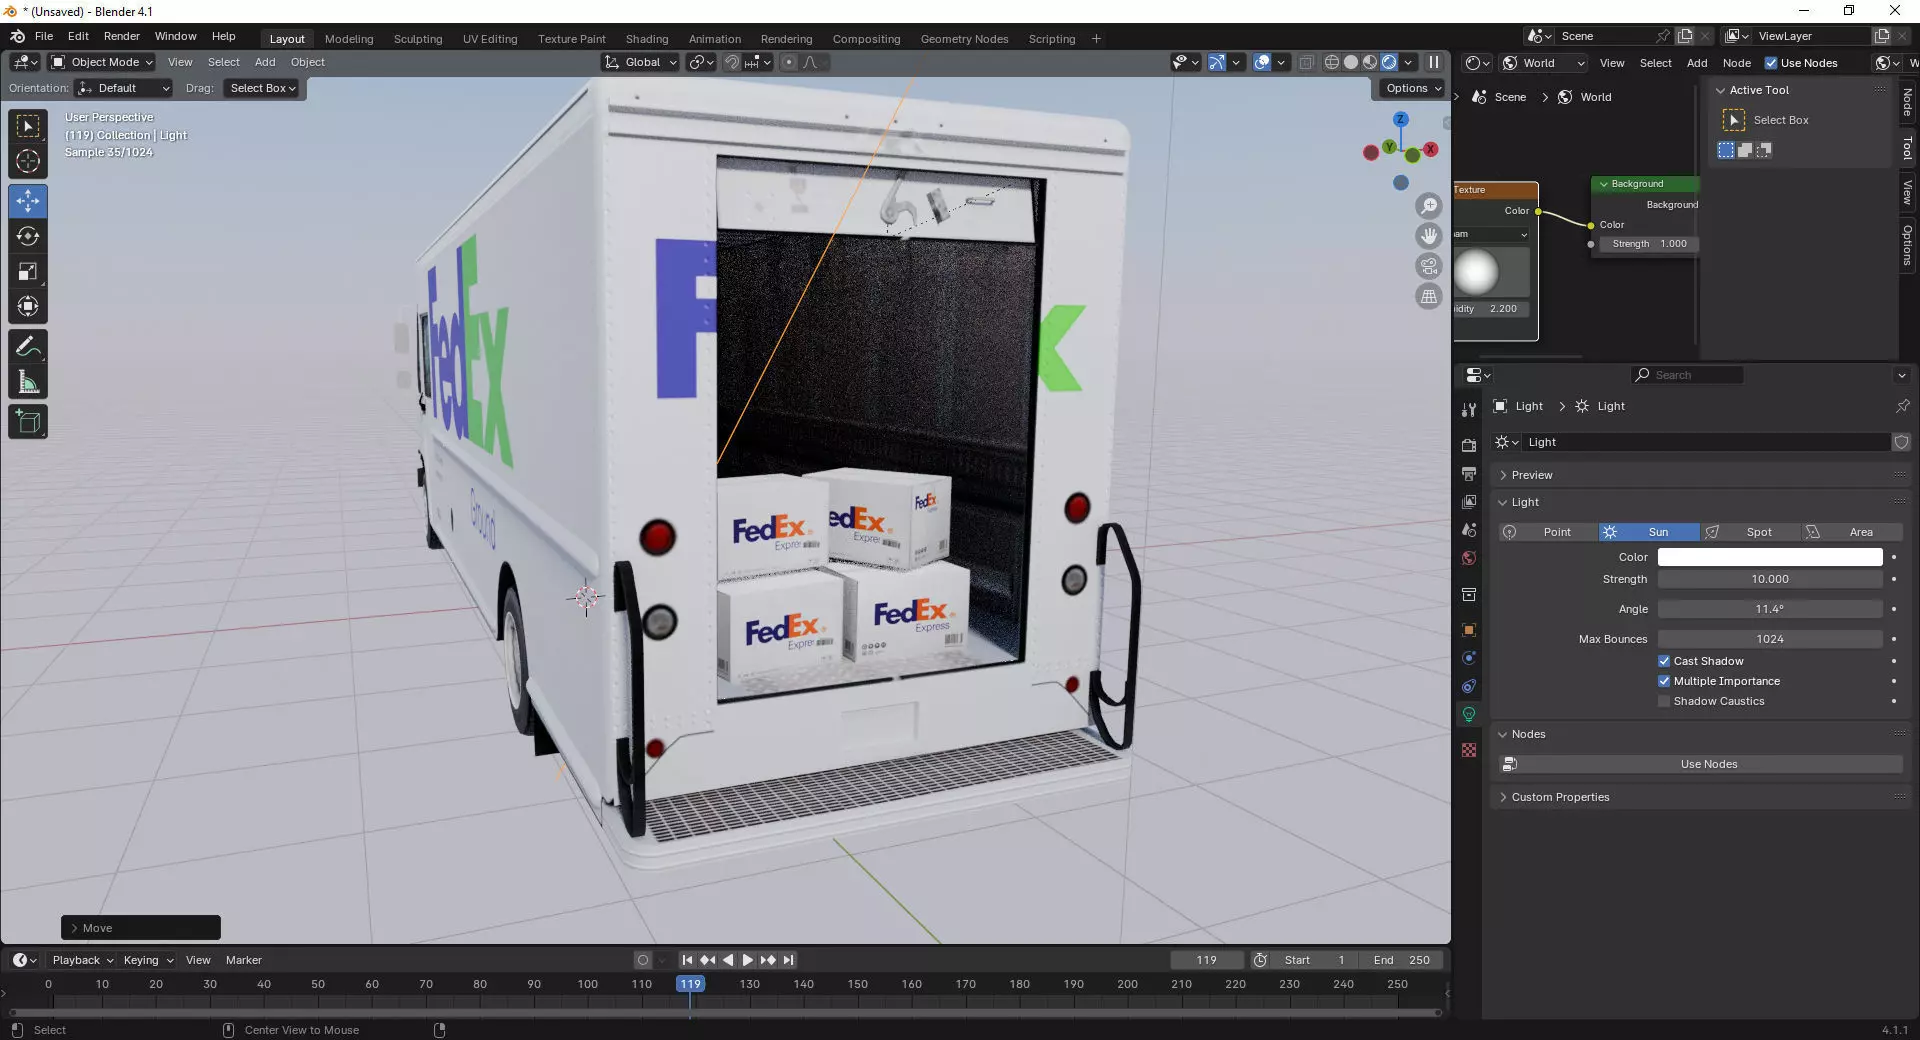Open the Tool properties tab
The height and width of the screenshot is (1040, 1920).
[x=1469, y=410]
